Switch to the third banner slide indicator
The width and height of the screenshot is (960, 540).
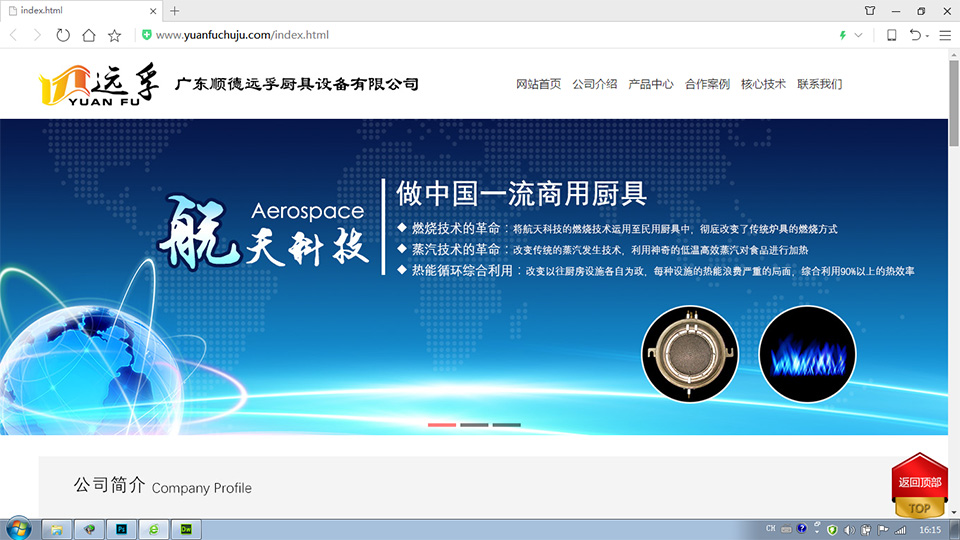506,425
